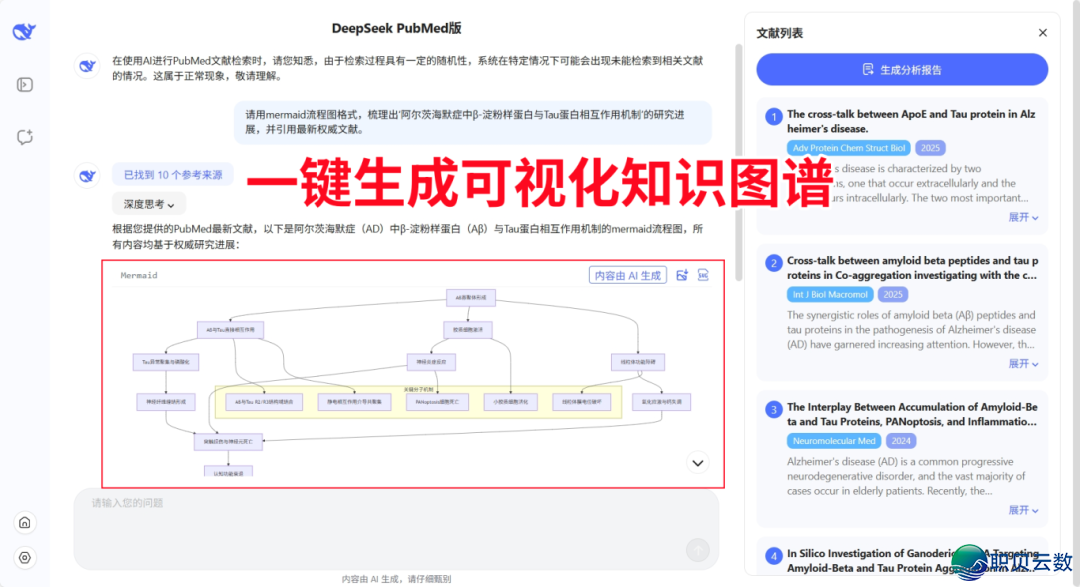Toggle 深度思考 deep thinking mode
Viewport: 1080px width, 587px height.
tap(145, 203)
